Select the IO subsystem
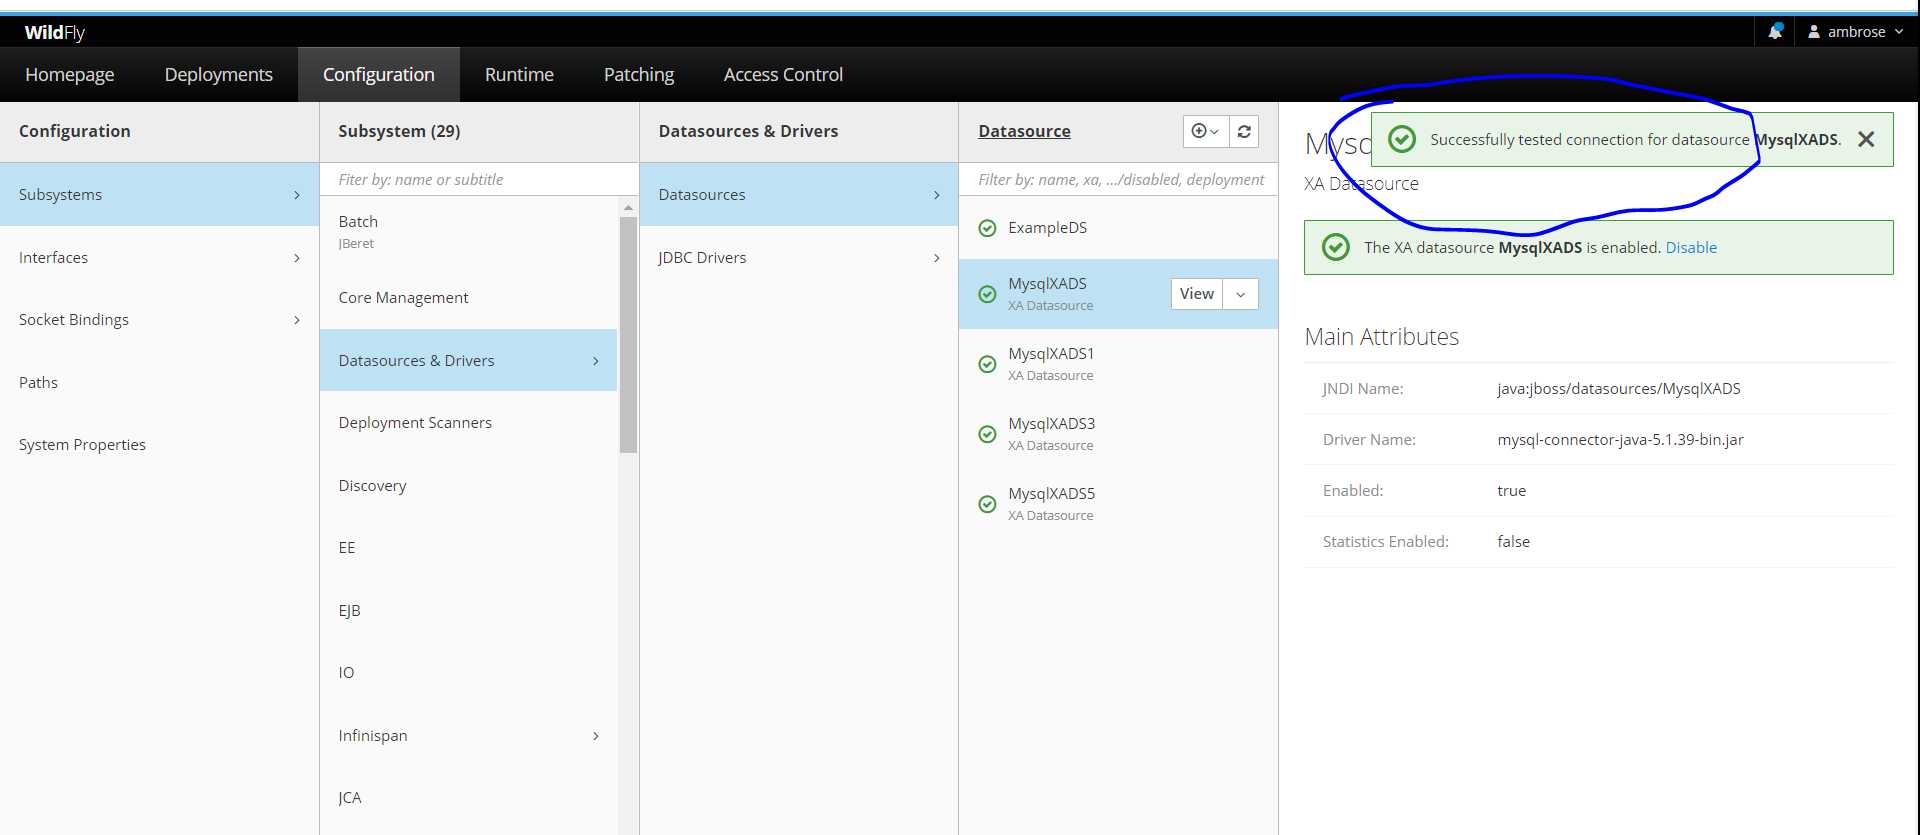 pyautogui.click(x=468, y=673)
